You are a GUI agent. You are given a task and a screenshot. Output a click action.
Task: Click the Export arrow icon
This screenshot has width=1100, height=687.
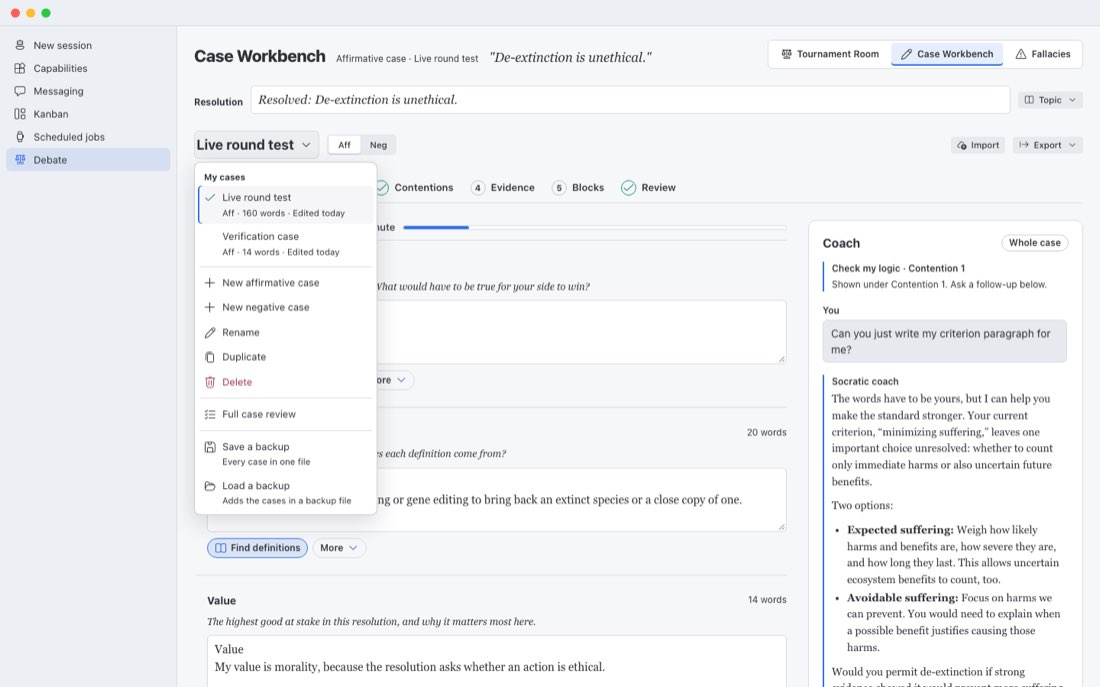tap(1024, 145)
